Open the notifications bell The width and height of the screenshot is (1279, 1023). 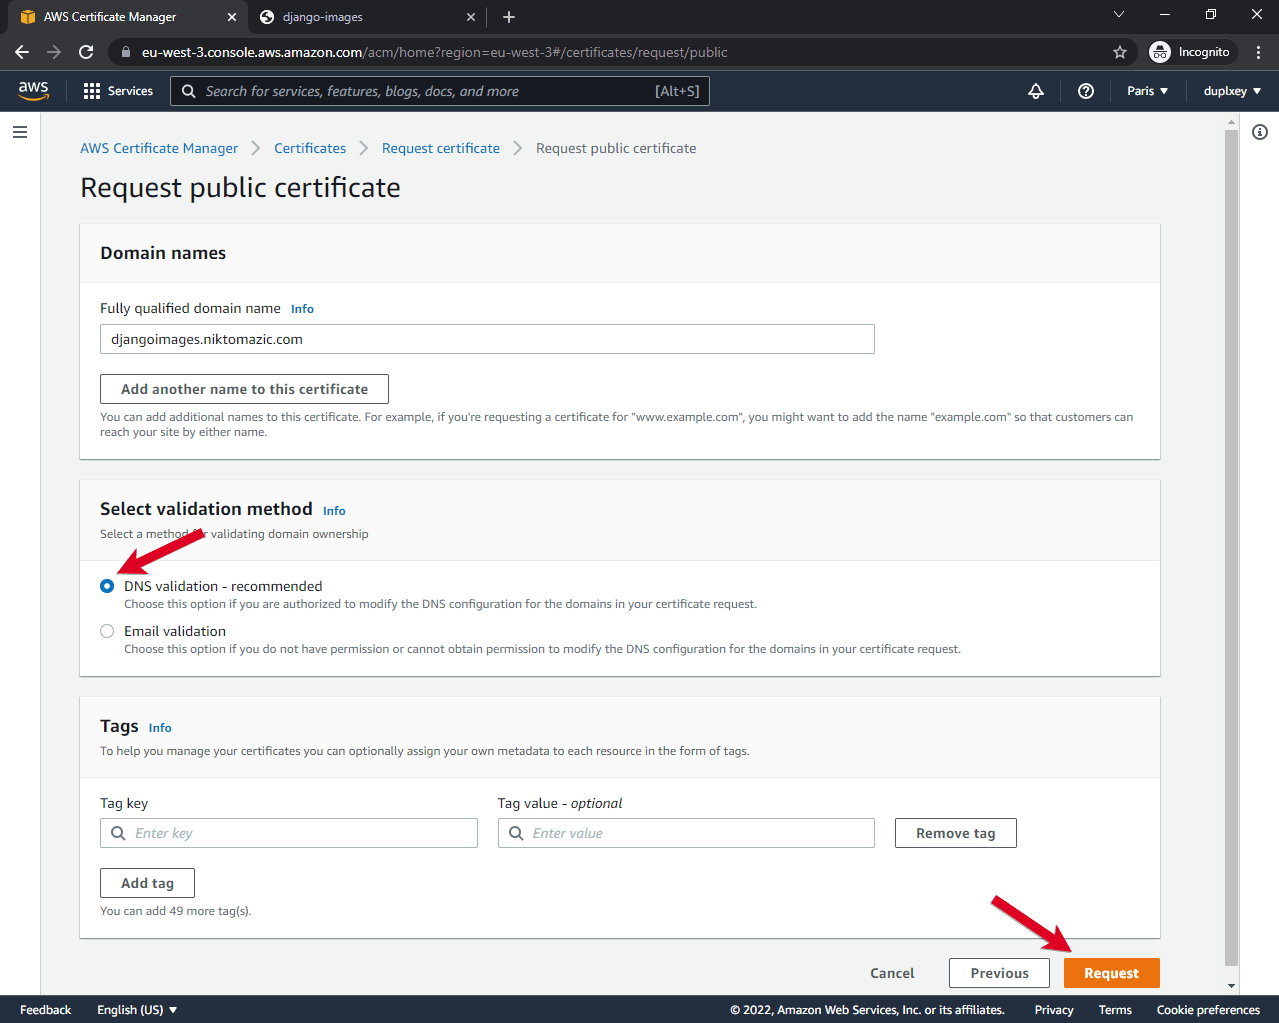coord(1035,90)
